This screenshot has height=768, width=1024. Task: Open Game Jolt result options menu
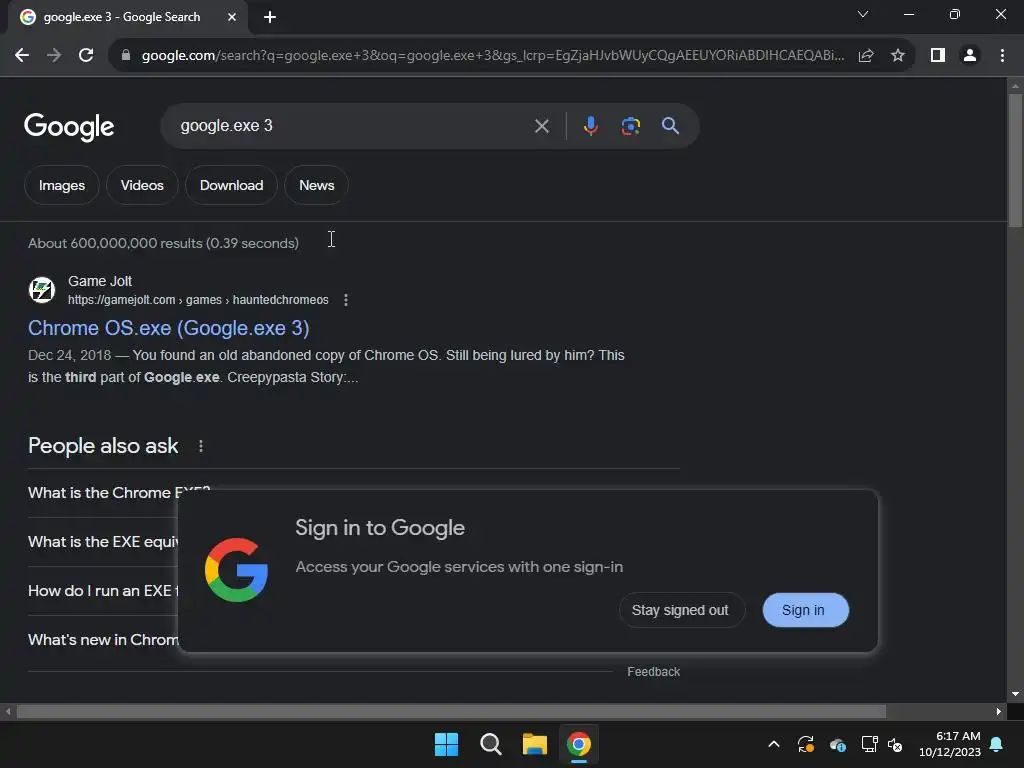[x=345, y=300]
